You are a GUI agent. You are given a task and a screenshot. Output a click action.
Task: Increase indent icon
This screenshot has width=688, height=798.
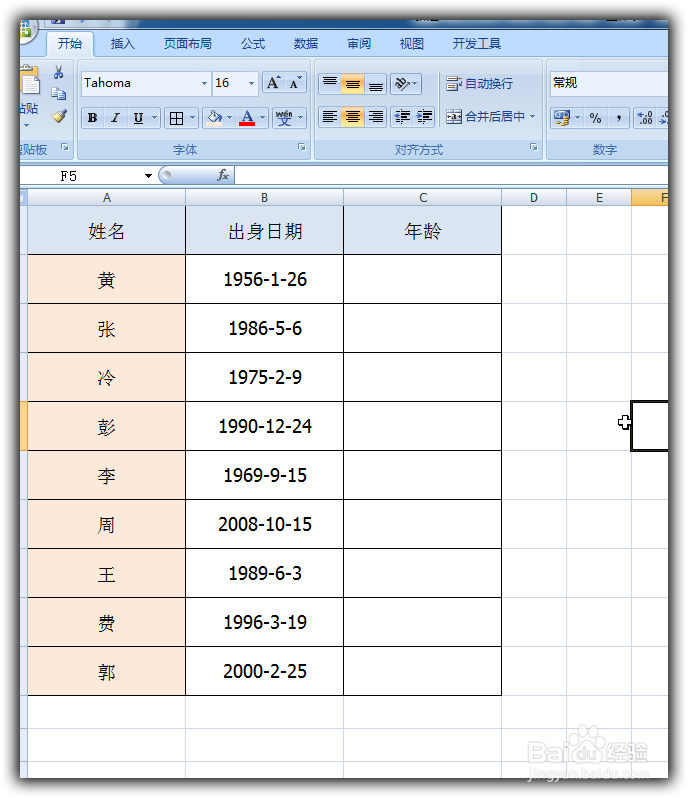pyautogui.click(x=424, y=117)
